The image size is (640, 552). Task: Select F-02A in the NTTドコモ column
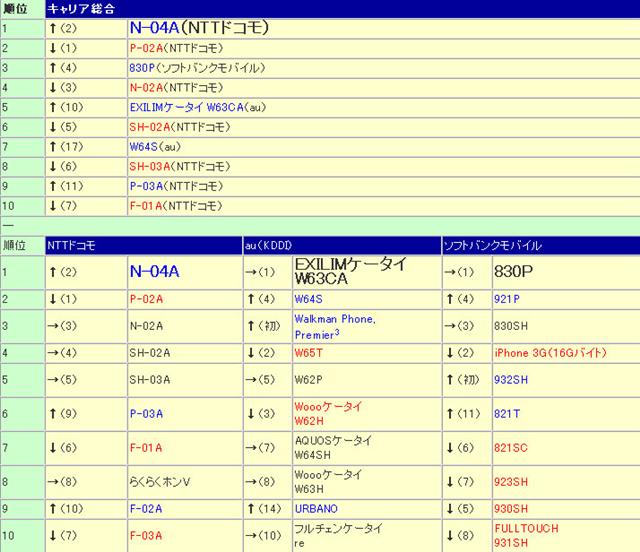(x=146, y=509)
